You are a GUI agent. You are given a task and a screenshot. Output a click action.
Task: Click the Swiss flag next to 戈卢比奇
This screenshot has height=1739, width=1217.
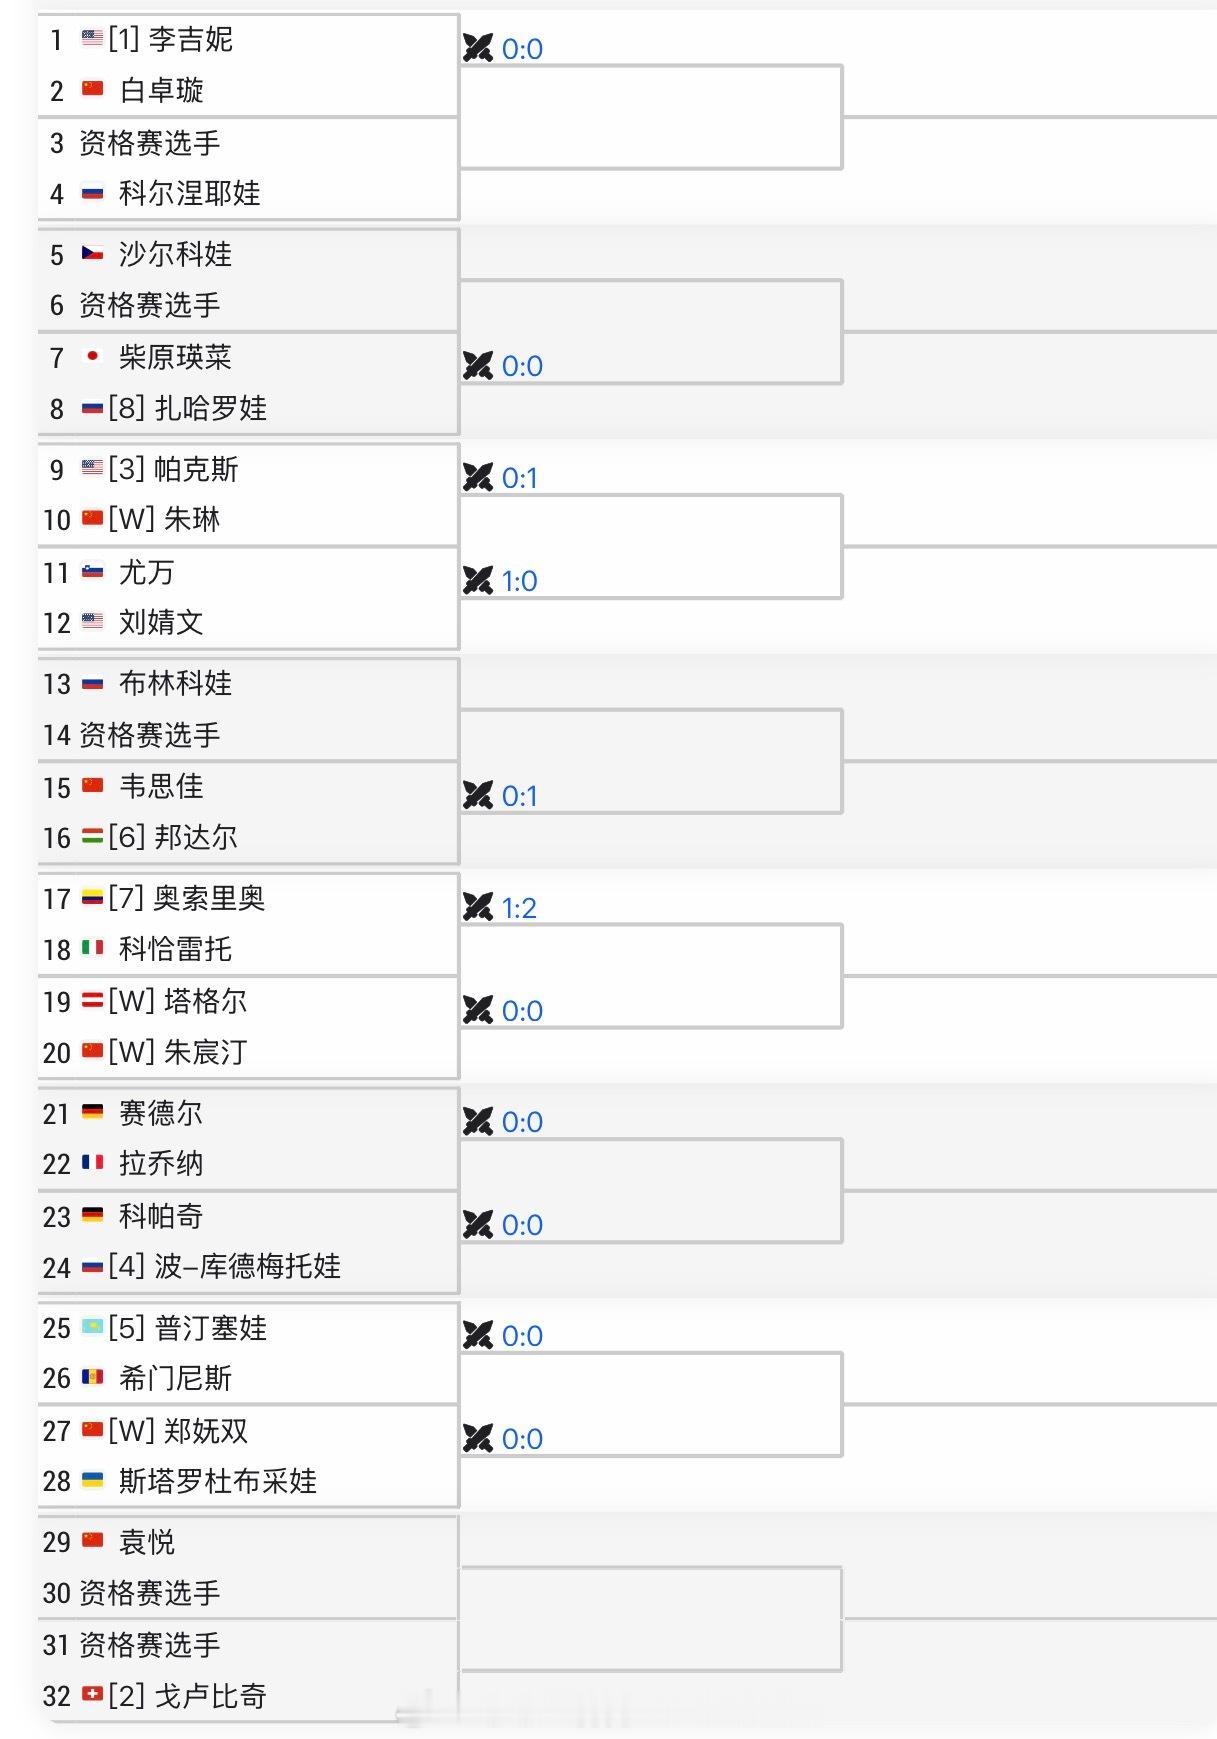pyautogui.click(x=92, y=1694)
